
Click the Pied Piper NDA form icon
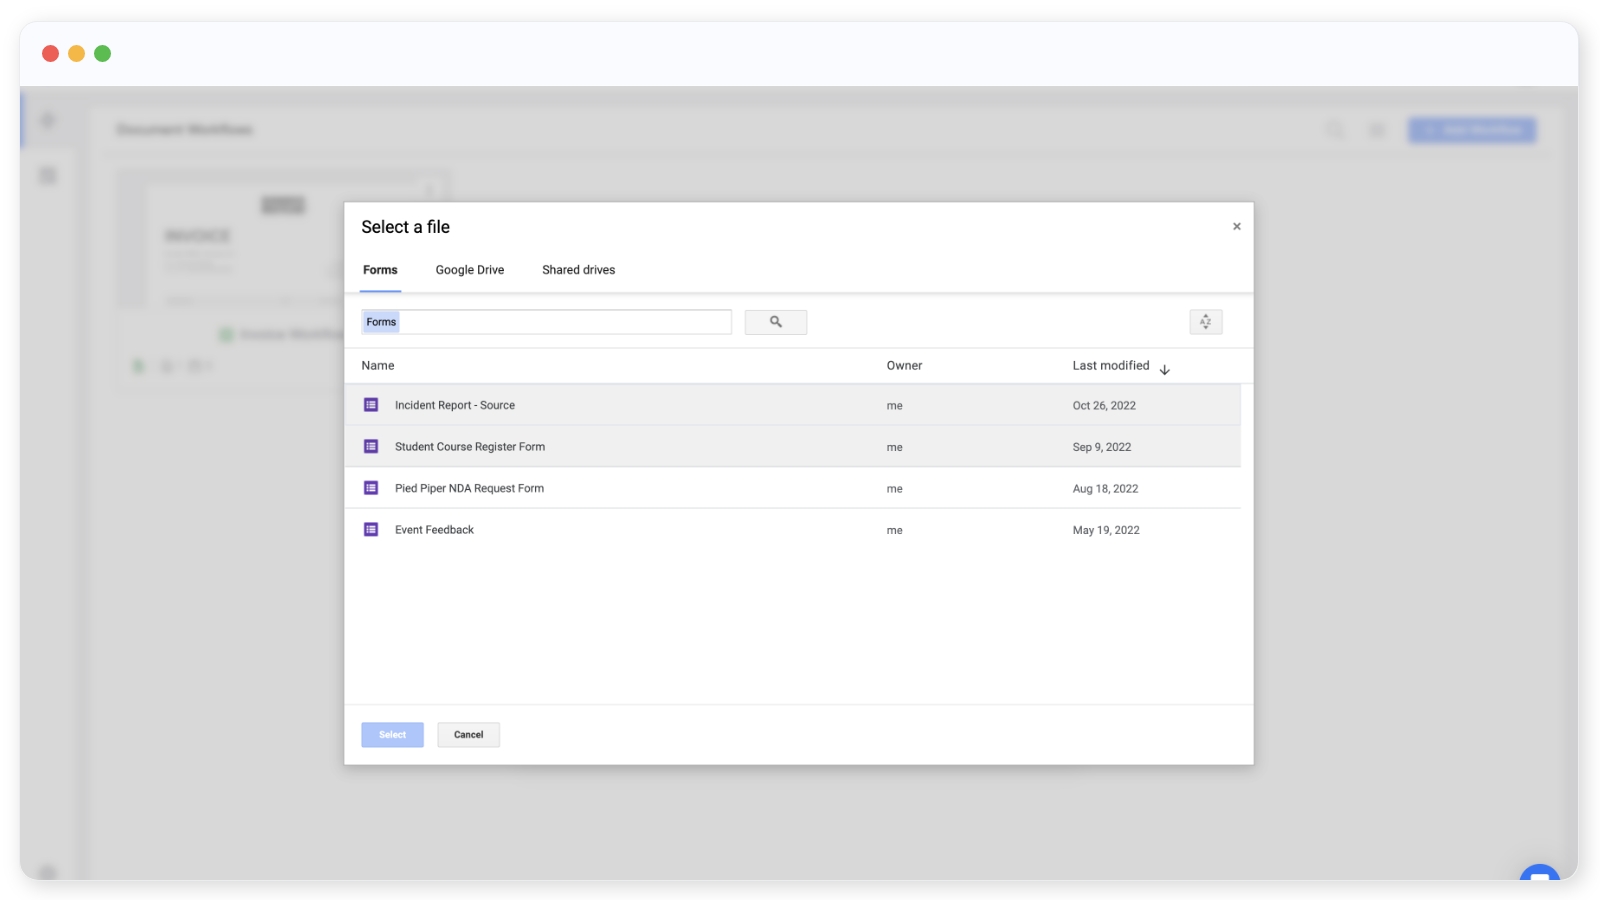(x=371, y=488)
